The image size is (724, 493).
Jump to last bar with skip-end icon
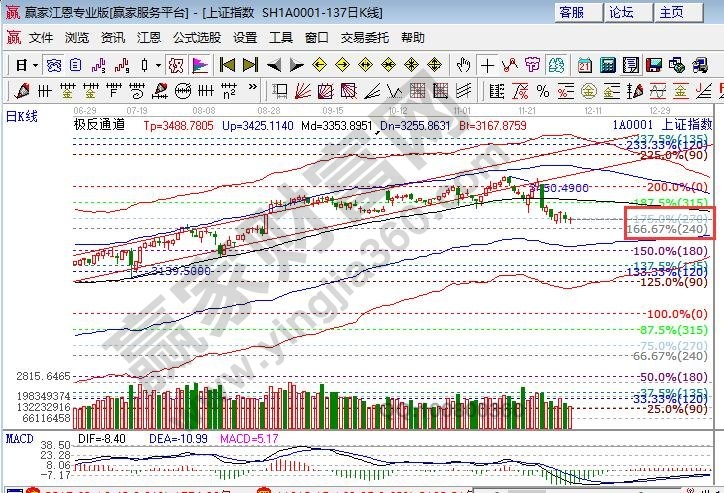tap(250, 65)
